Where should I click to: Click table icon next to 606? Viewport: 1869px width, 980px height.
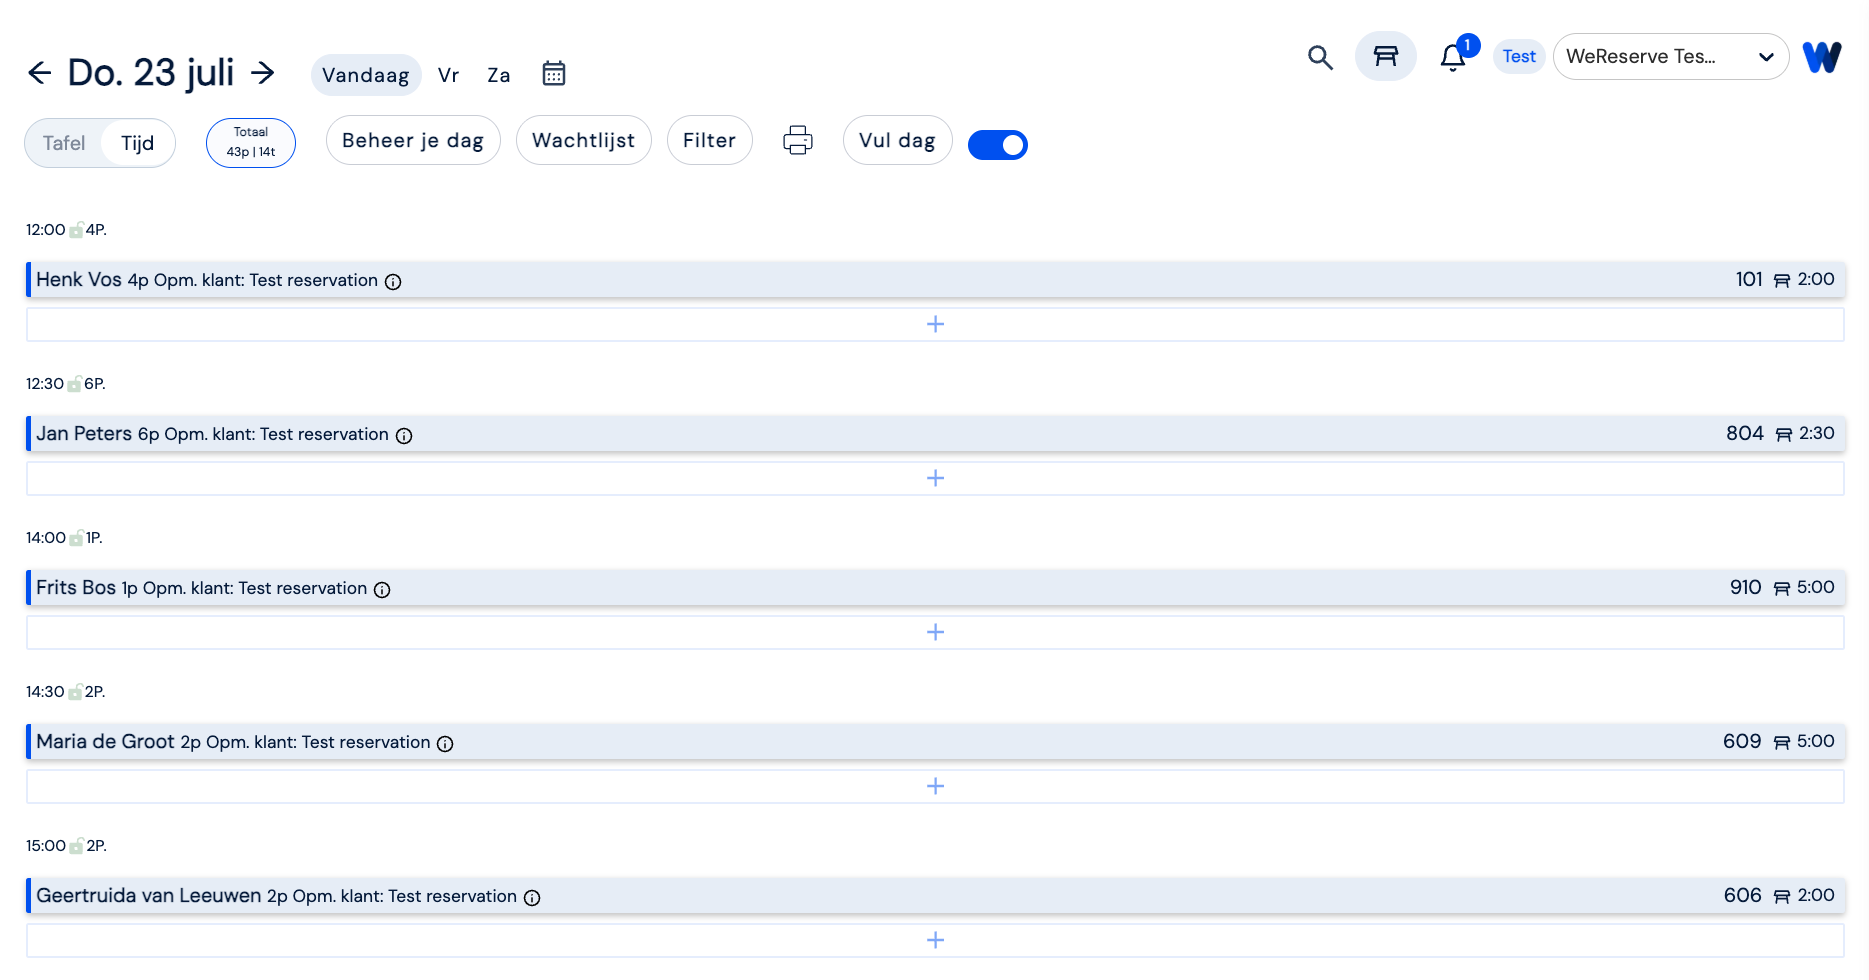click(x=1782, y=897)
